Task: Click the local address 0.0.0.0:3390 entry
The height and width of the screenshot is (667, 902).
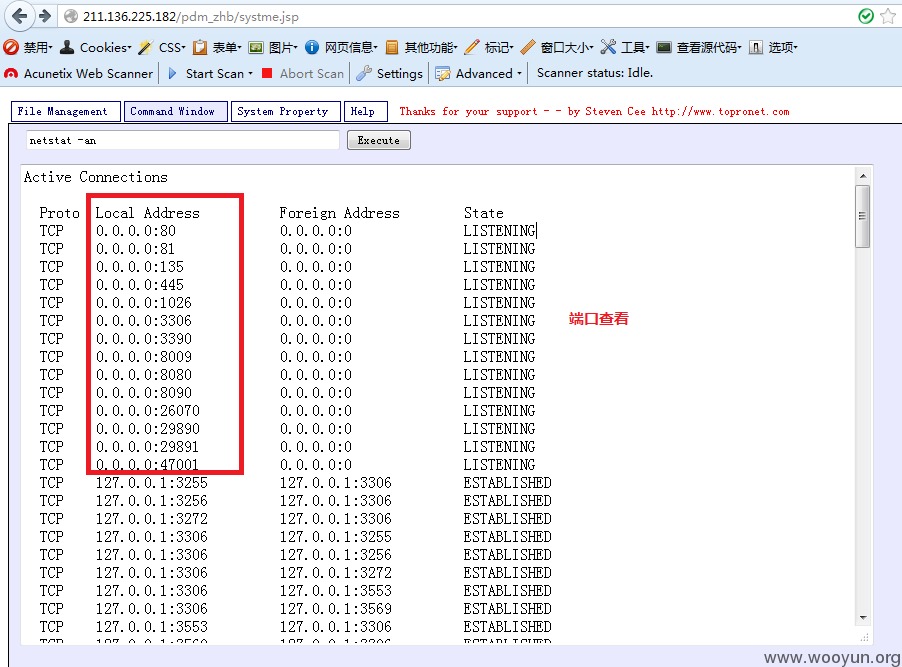Action: (144, 338)
